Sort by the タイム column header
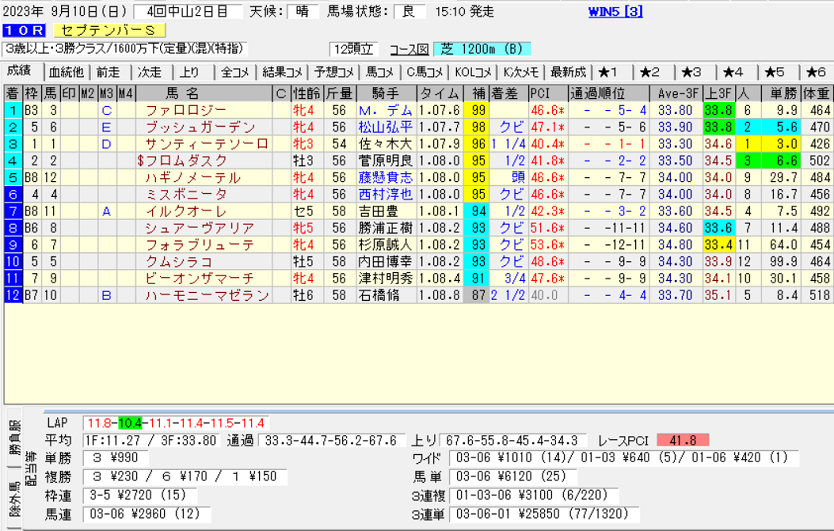Screen dimensions: 834x531 coord(440,93)
